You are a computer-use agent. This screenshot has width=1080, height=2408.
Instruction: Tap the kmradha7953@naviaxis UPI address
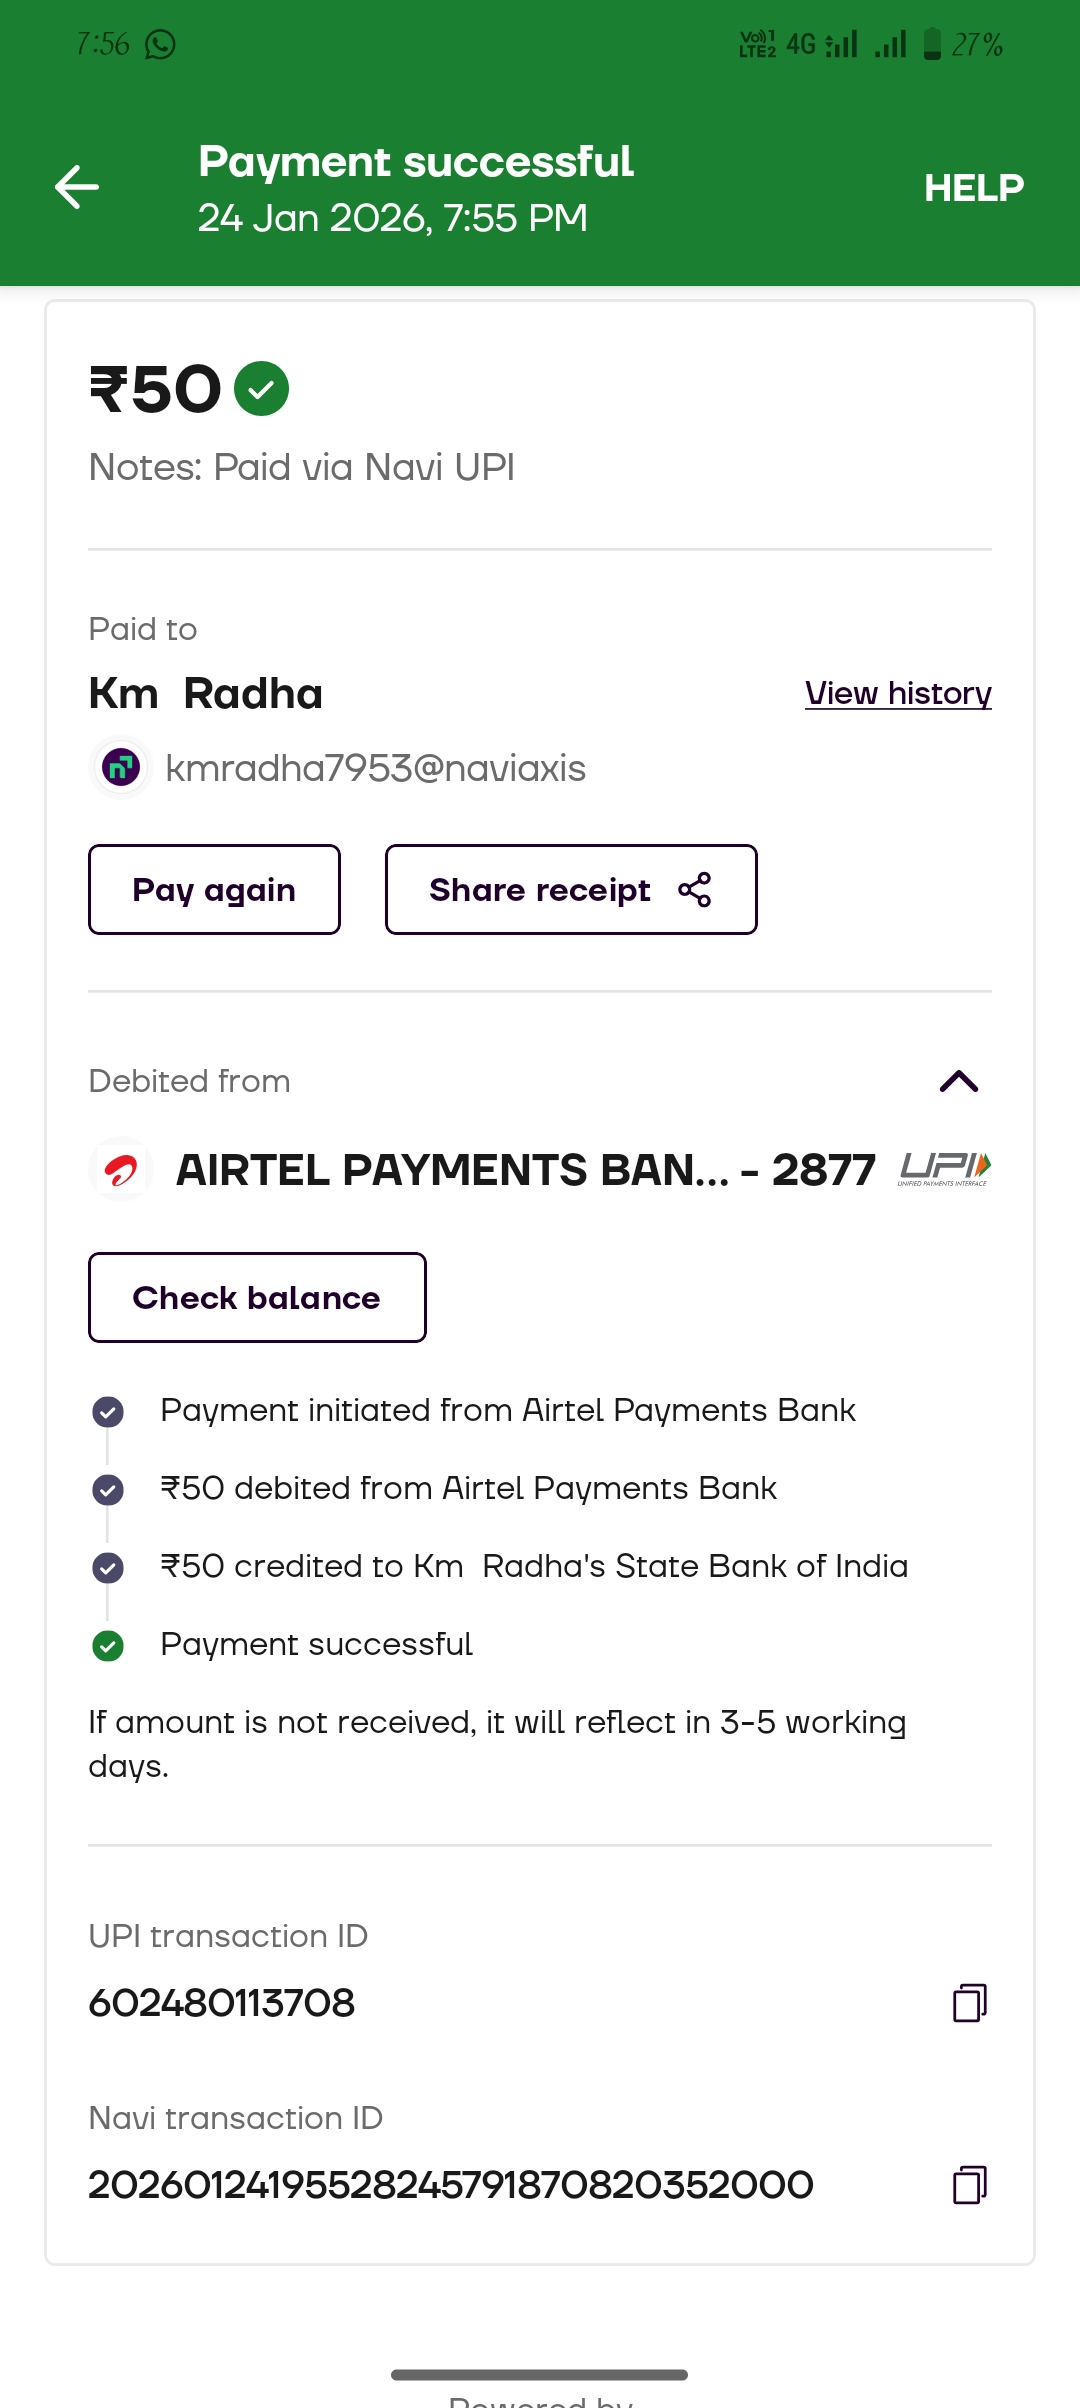(x=375, y=768)
